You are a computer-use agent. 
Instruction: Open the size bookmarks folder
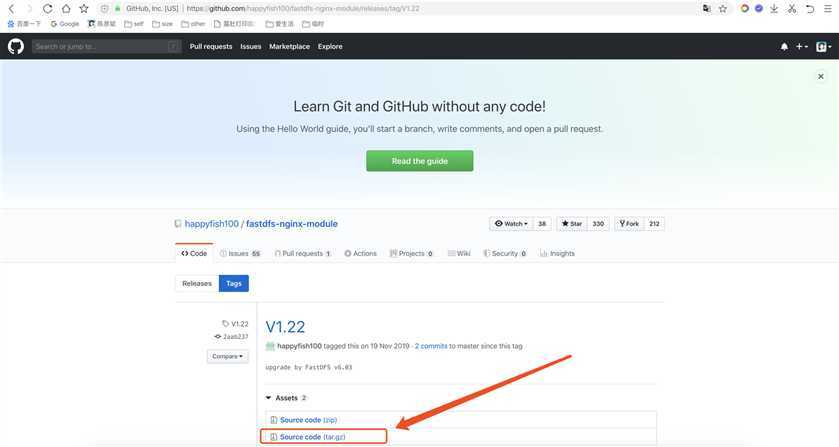tap(163, 24)
